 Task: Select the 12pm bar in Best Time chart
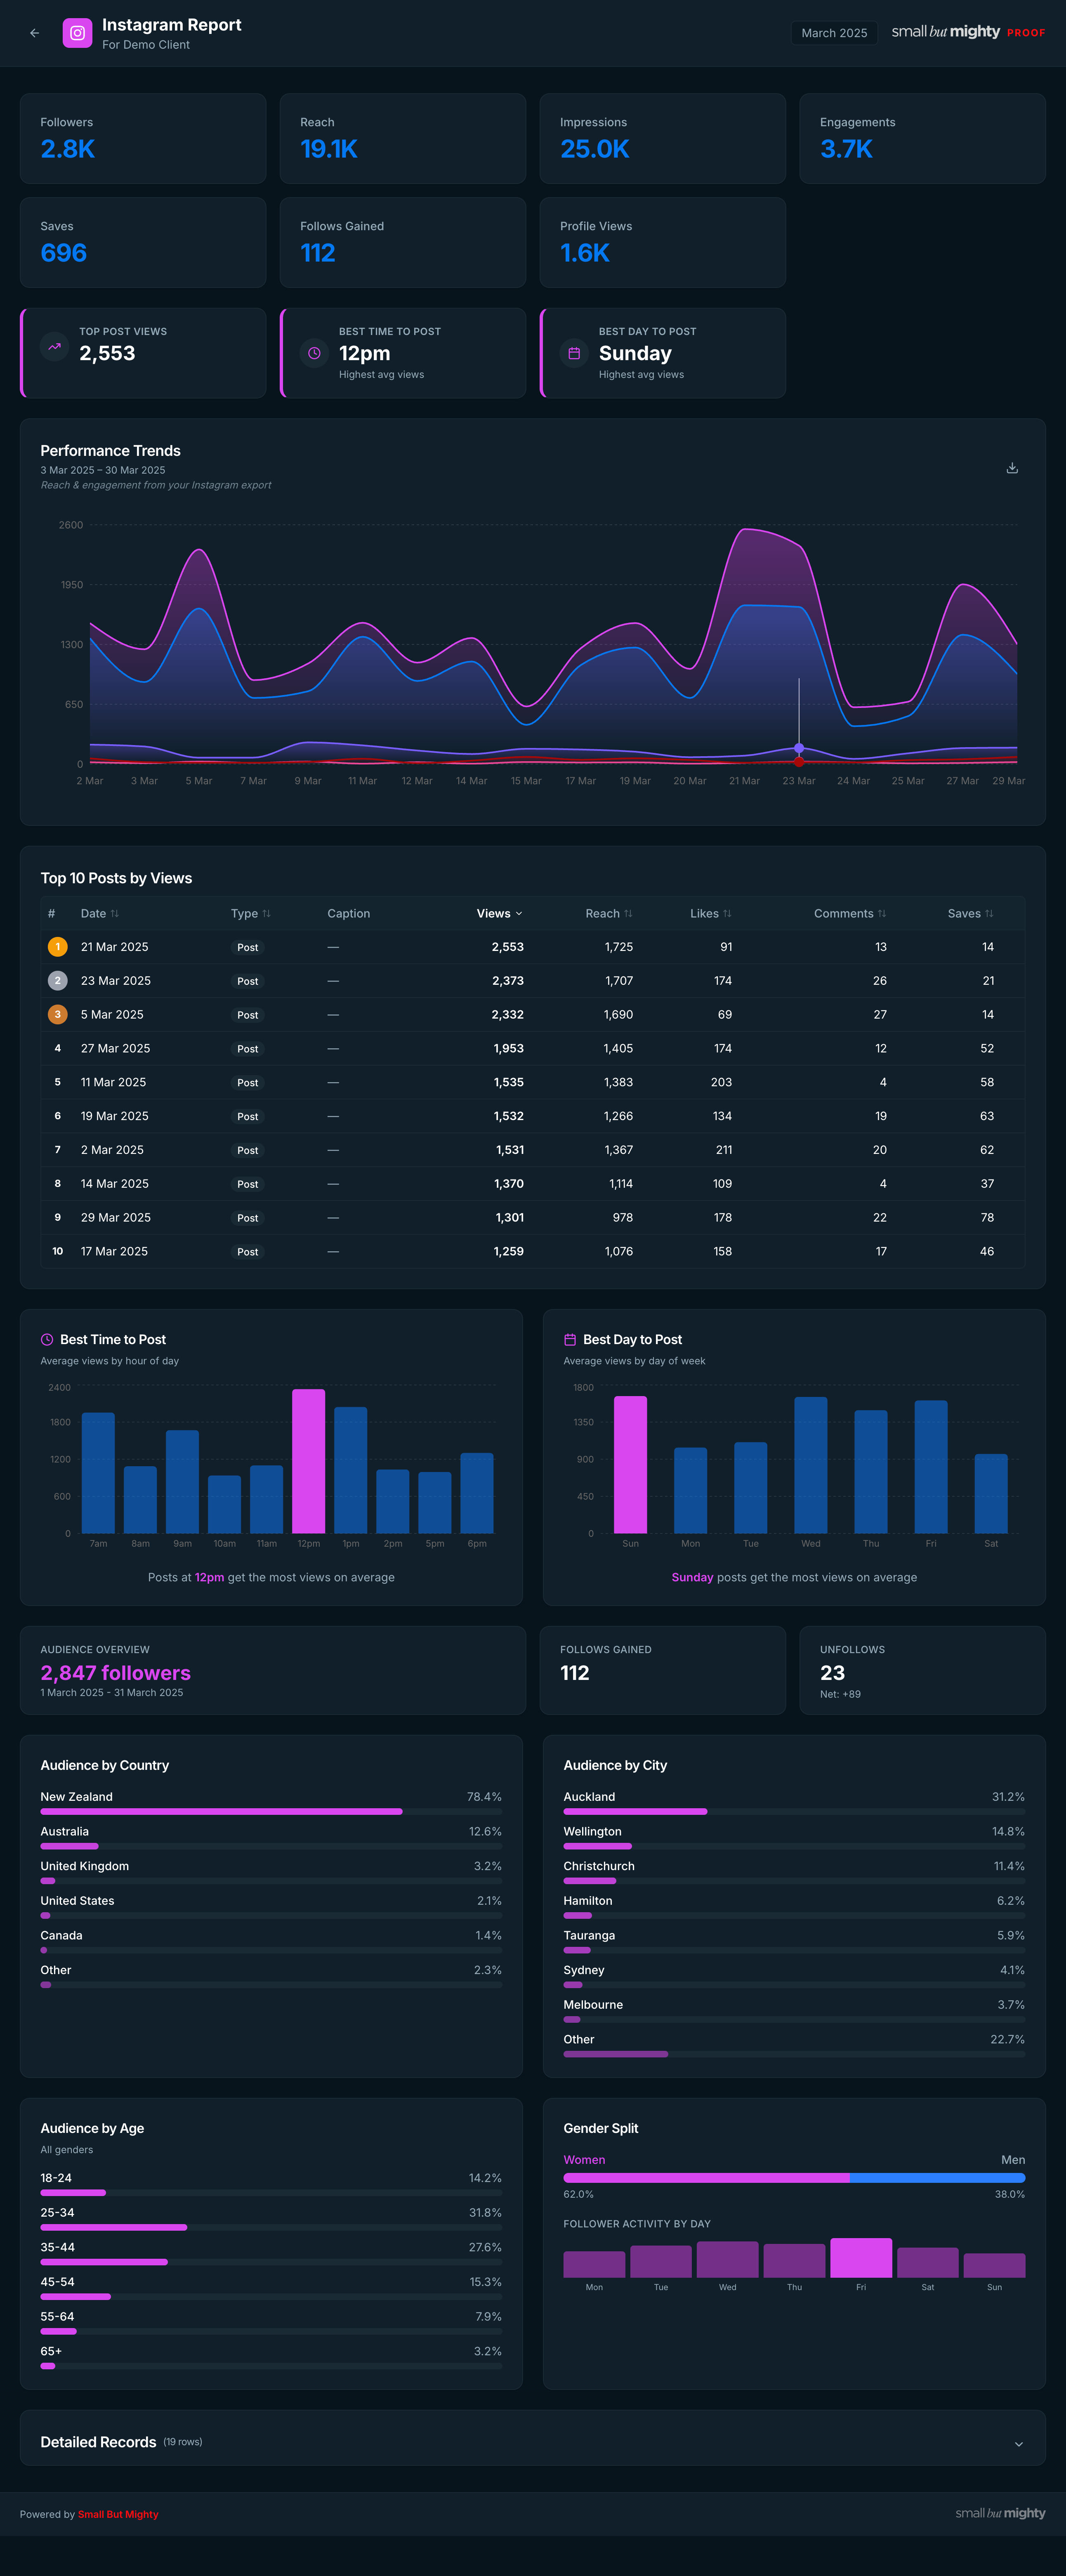point(309,1461)
